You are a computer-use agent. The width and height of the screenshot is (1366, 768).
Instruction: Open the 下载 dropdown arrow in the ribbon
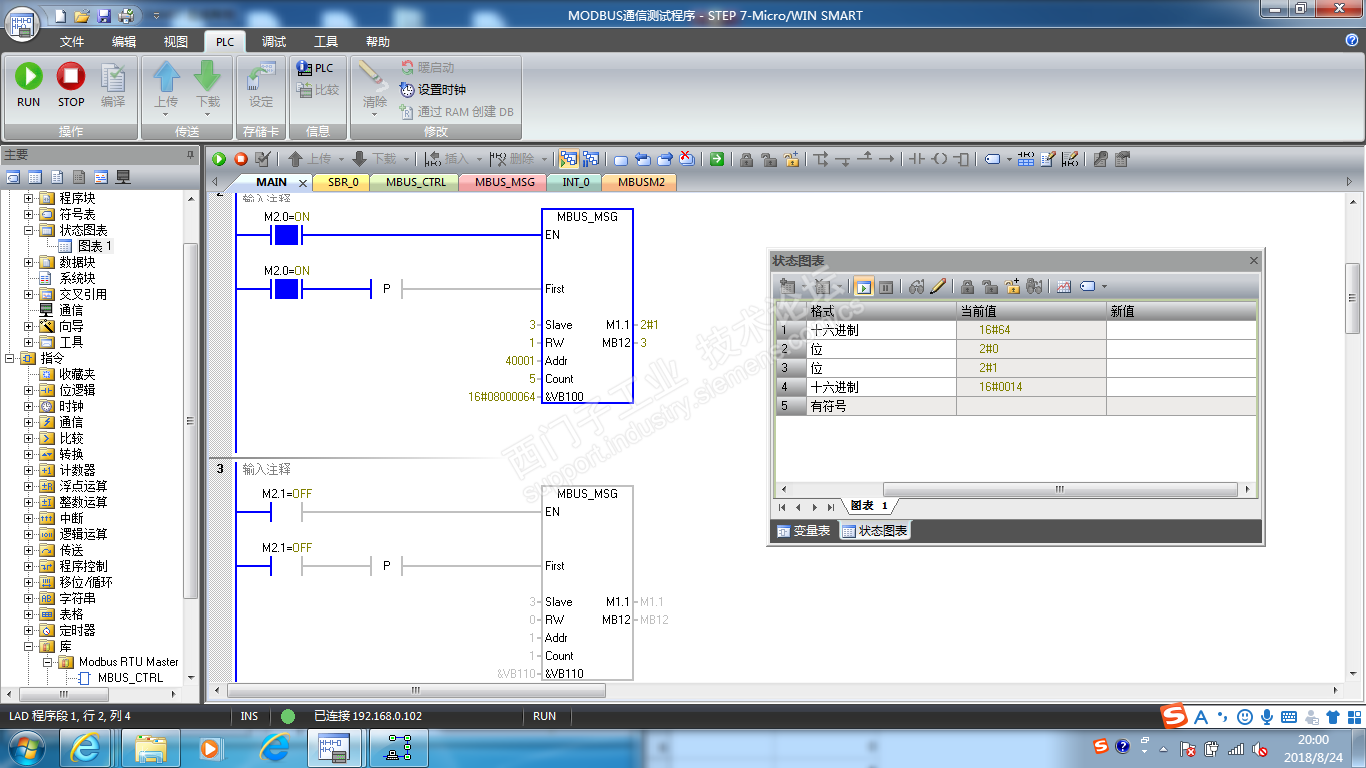pyautogui.click(x=207, y=113)
